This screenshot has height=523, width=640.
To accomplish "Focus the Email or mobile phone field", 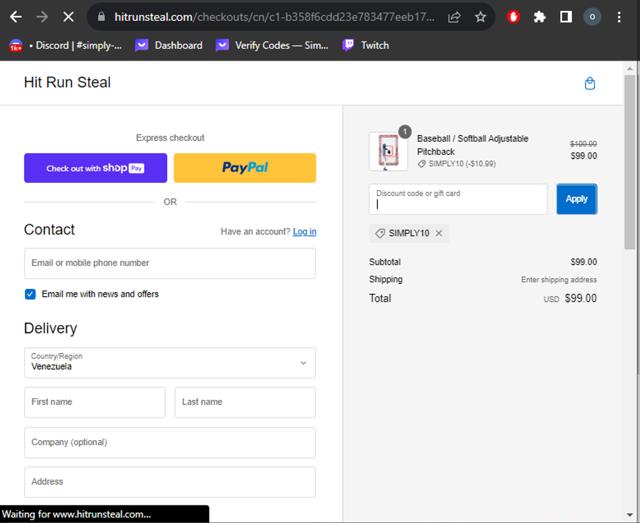I will pyautogui.click(x=170, y=263).
